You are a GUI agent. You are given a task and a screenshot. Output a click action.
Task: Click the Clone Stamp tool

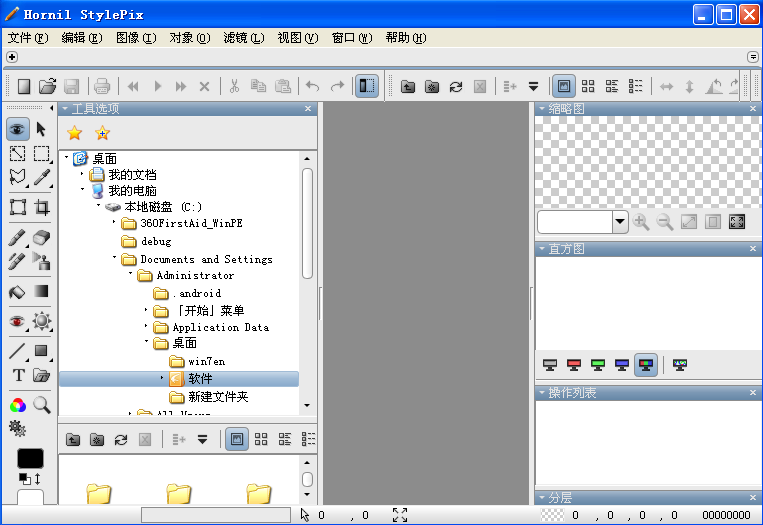click(x=42, y=262)
